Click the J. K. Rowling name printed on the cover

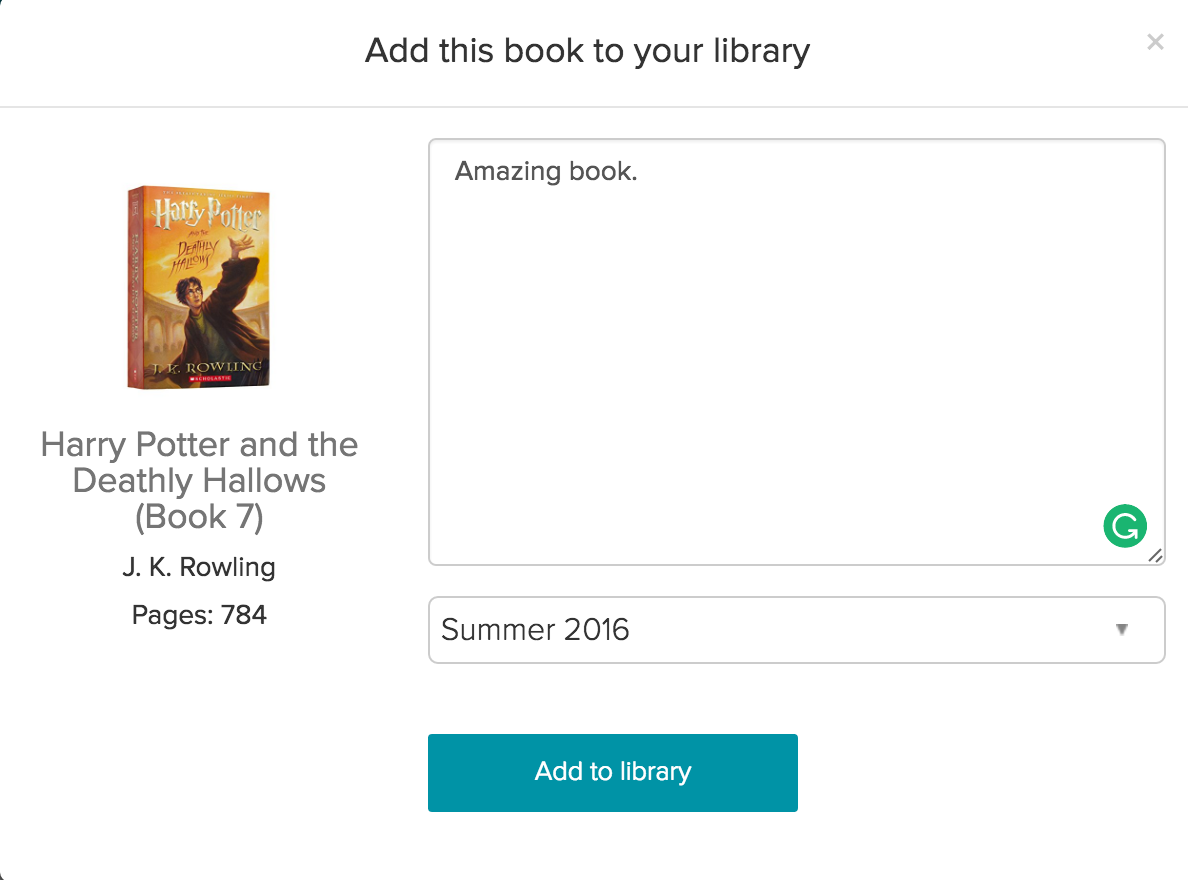point(206,368)
